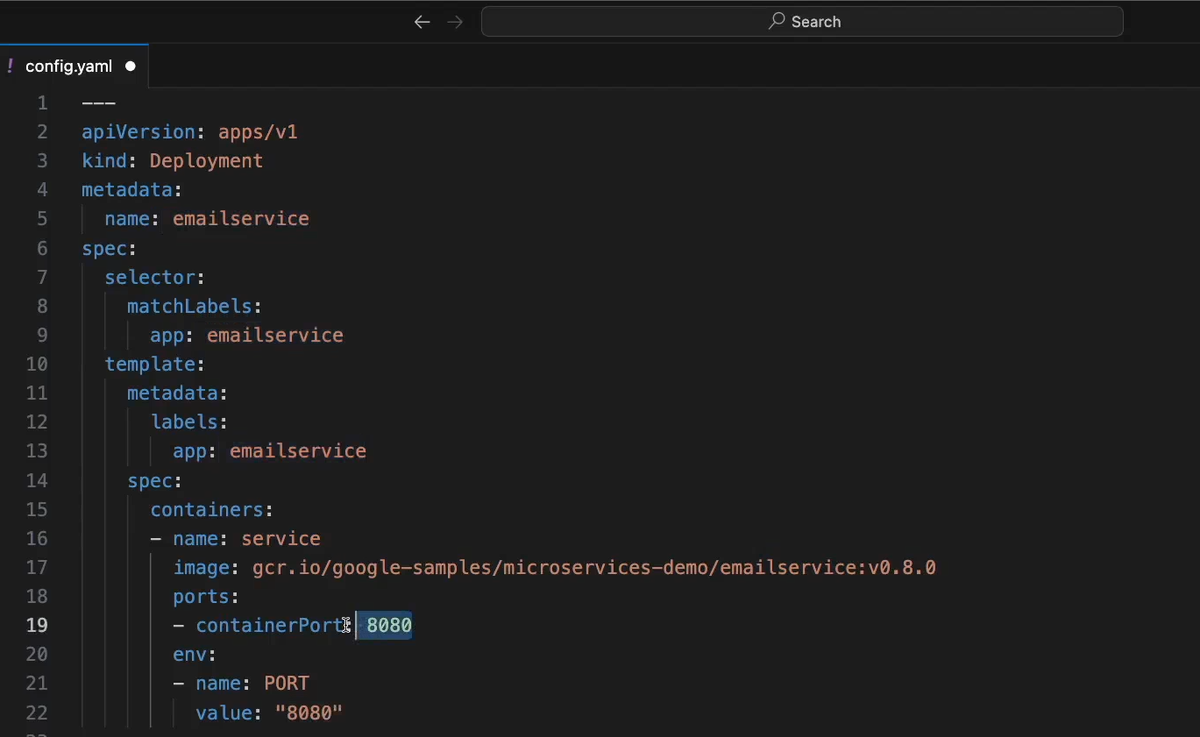
Task: Click the Deployment value on line 3
Action: pos(206,161)
